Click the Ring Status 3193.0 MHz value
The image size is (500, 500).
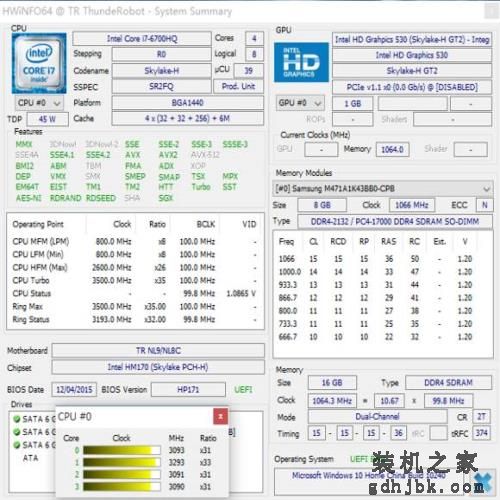tap(112, 320)
